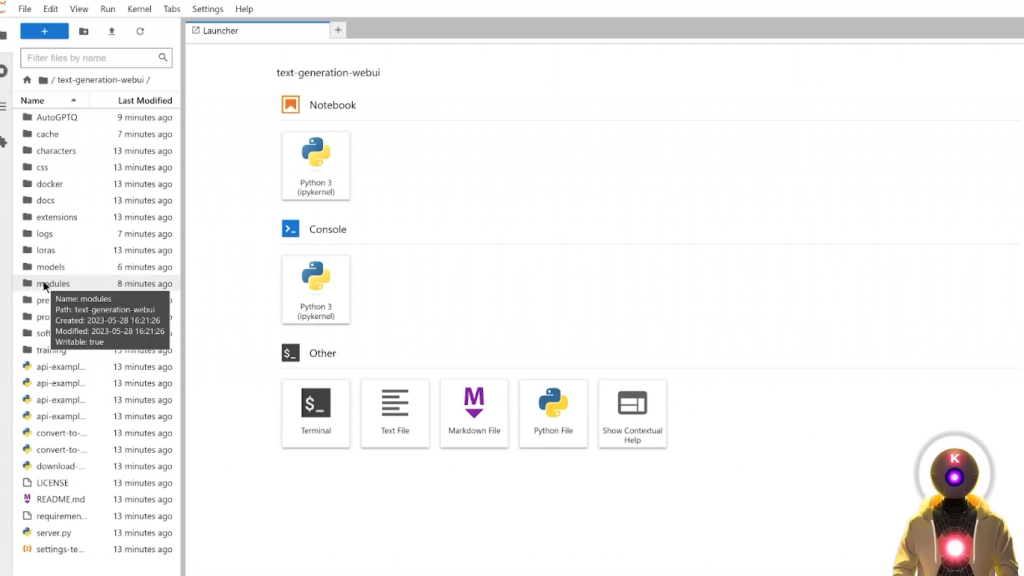Select the README.md file
This screenshot has width=1024, height=576.
(x=95, y=500)
